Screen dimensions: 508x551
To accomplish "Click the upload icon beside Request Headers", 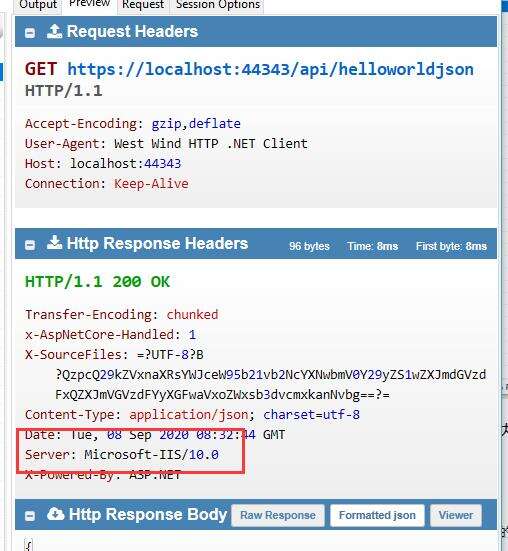I will (54, 31).
